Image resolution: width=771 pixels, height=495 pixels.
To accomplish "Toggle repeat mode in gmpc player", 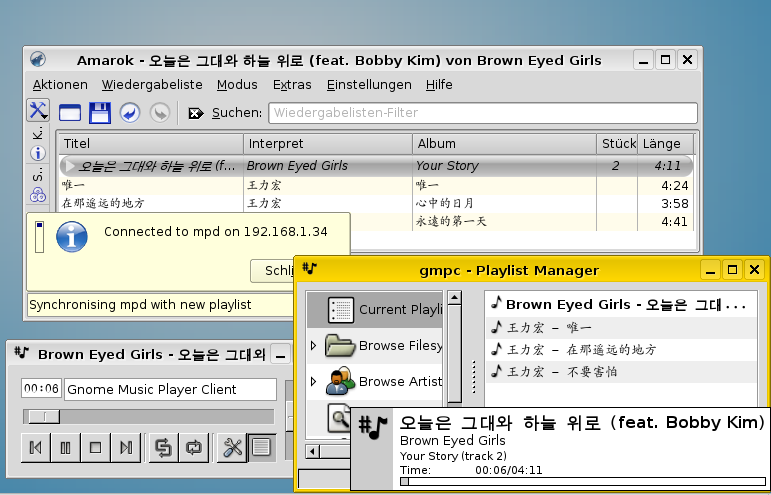I will coord(194,447).
